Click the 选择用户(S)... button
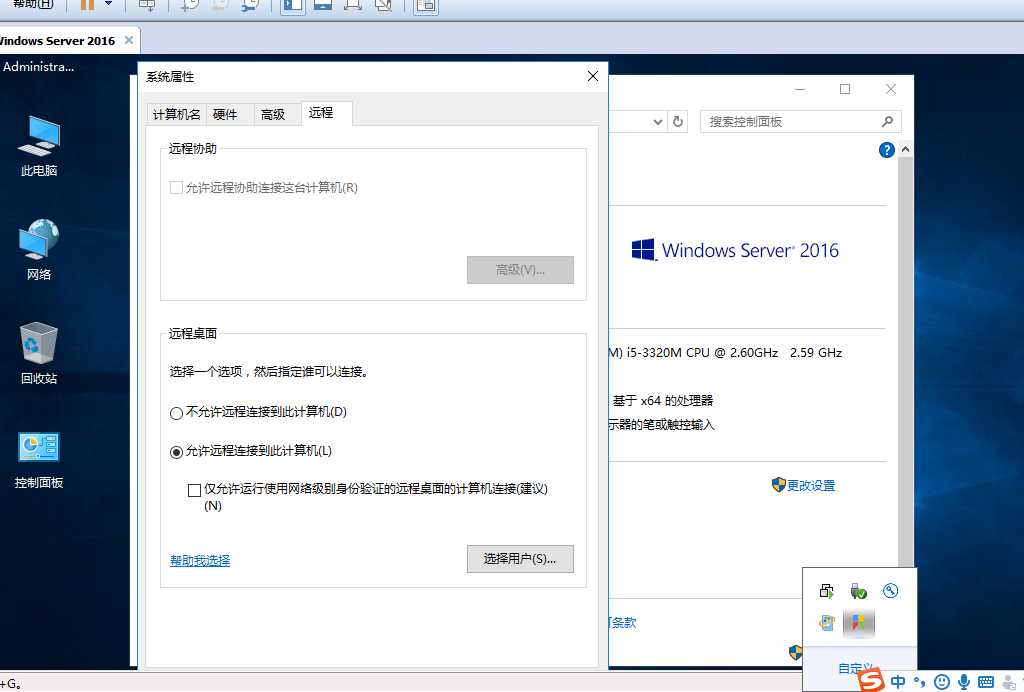1024x692 pixels. coord(520,559)
